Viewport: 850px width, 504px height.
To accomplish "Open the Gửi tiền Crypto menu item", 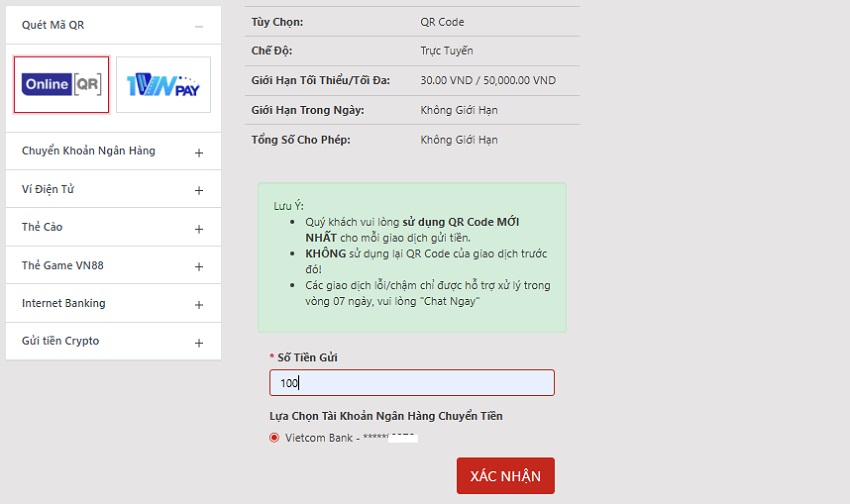I will click(60, 341).
